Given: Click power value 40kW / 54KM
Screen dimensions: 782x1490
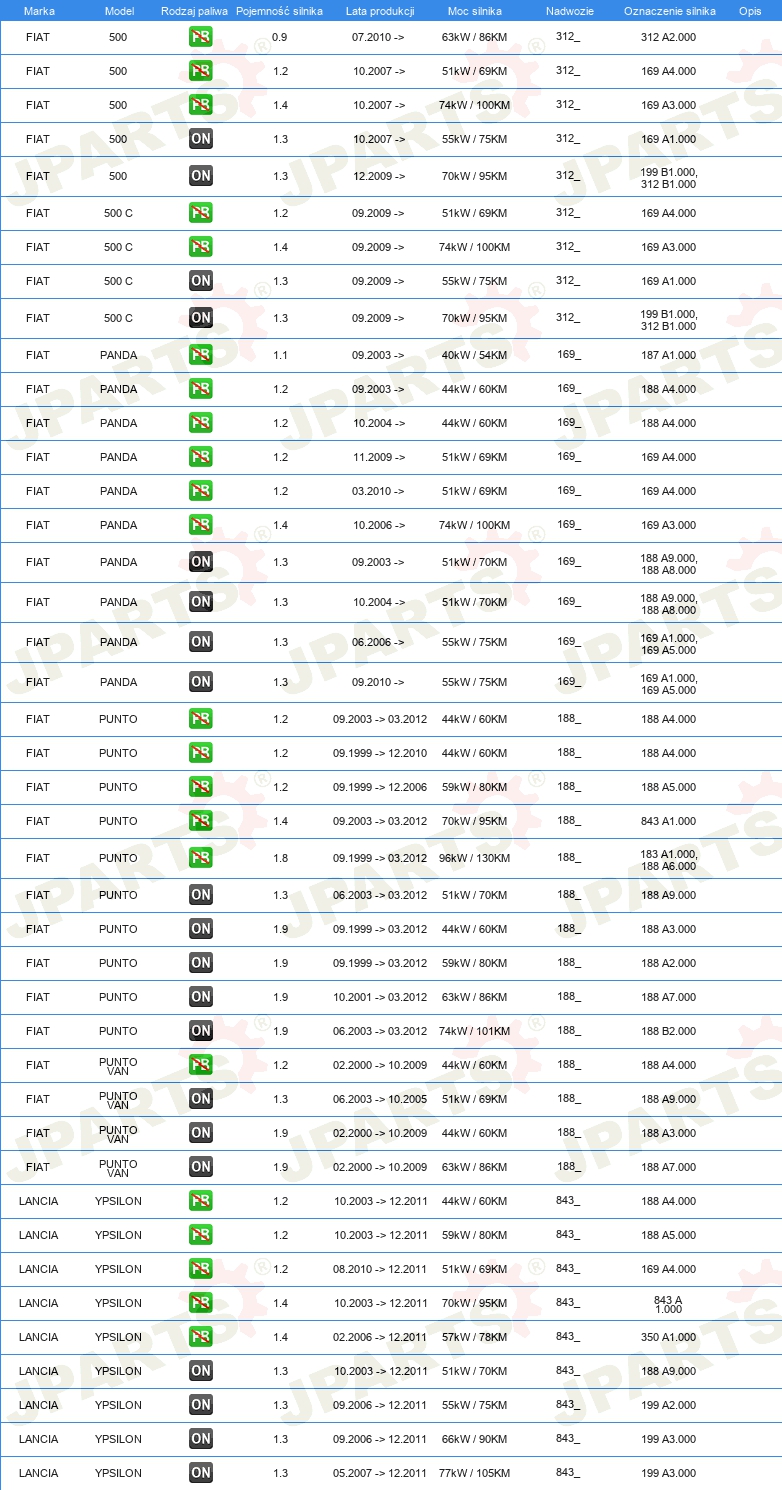Looking at the screenshot, I should point(475,355).
